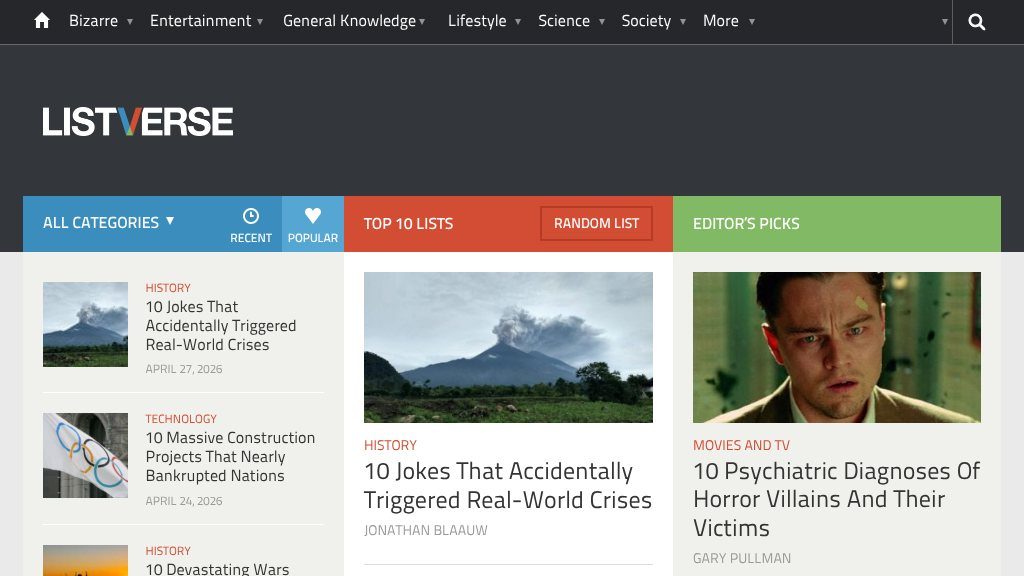Open sidebar link '10 Jokes That Accidentally Triggered'
The height and width of the screenshot is (576, 1024).
point(221,326)
